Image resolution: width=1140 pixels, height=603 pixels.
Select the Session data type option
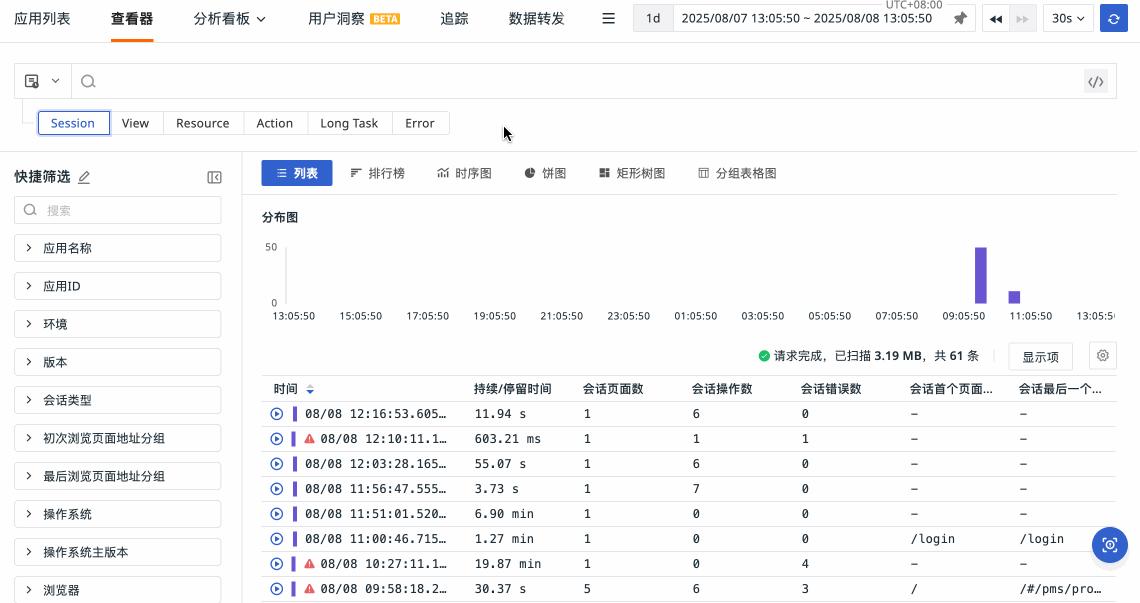tap(73, 123)
